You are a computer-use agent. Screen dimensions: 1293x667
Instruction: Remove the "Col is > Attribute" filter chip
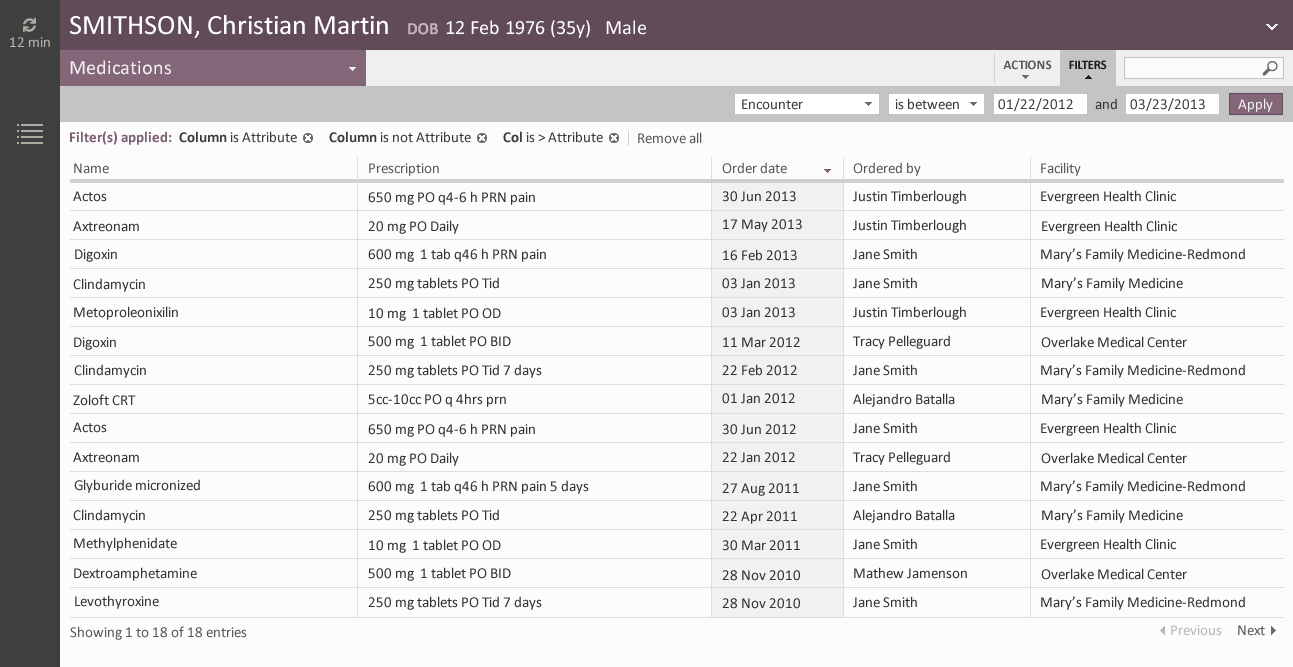(614, 138)
